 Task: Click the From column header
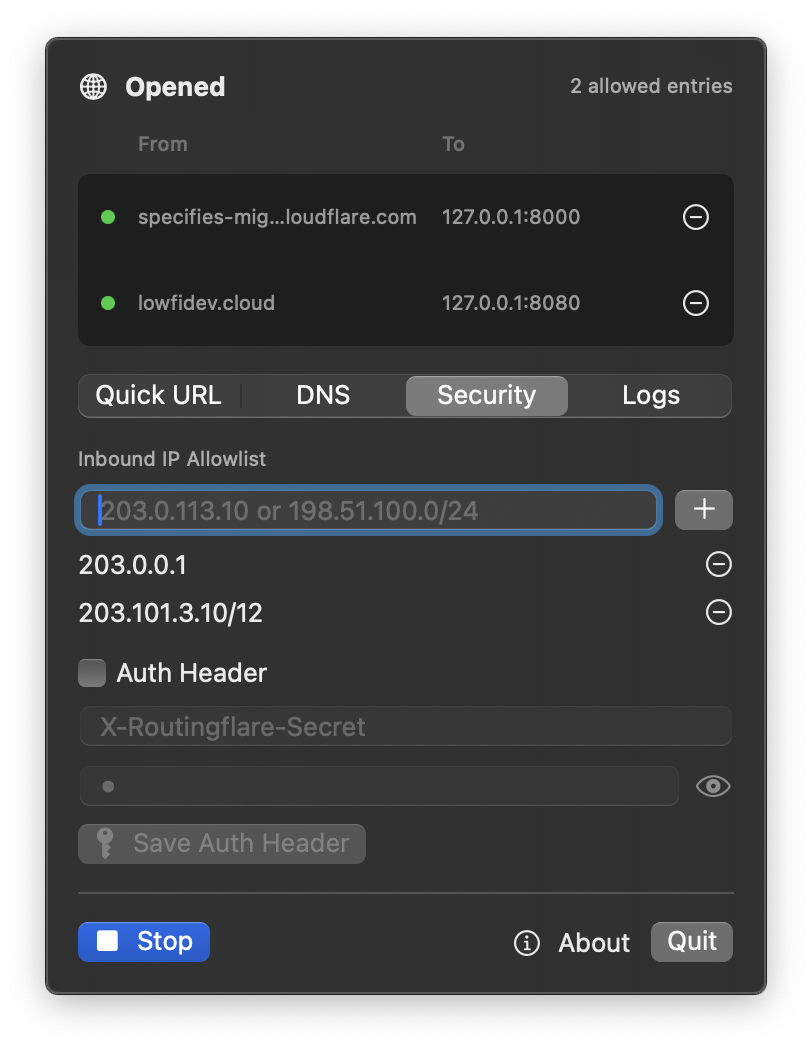(162, 144)
